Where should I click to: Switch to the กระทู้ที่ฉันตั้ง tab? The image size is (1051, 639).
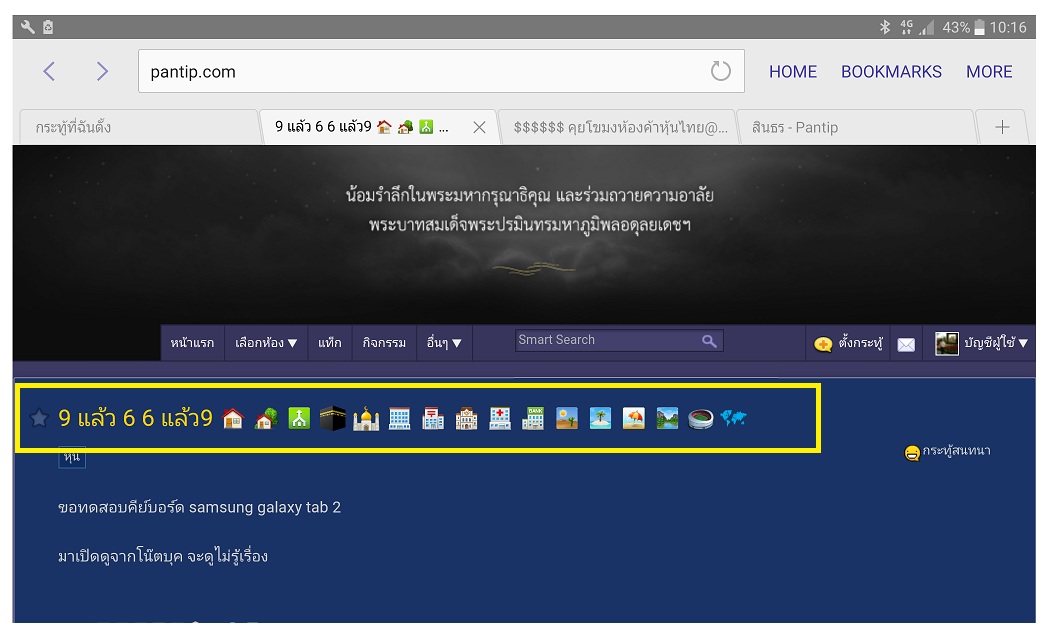(x=137, y=127)
